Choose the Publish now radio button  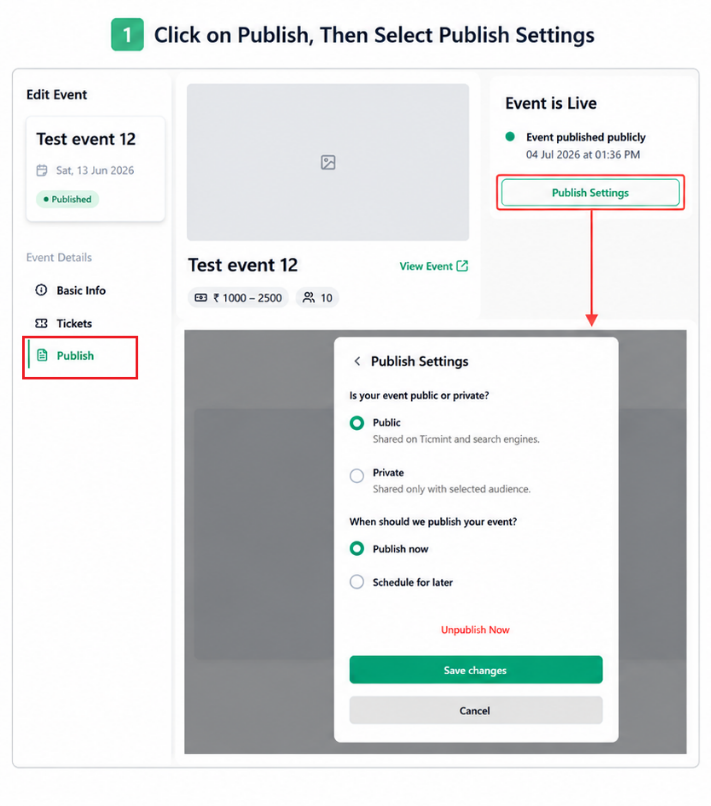tap(357, 548)
